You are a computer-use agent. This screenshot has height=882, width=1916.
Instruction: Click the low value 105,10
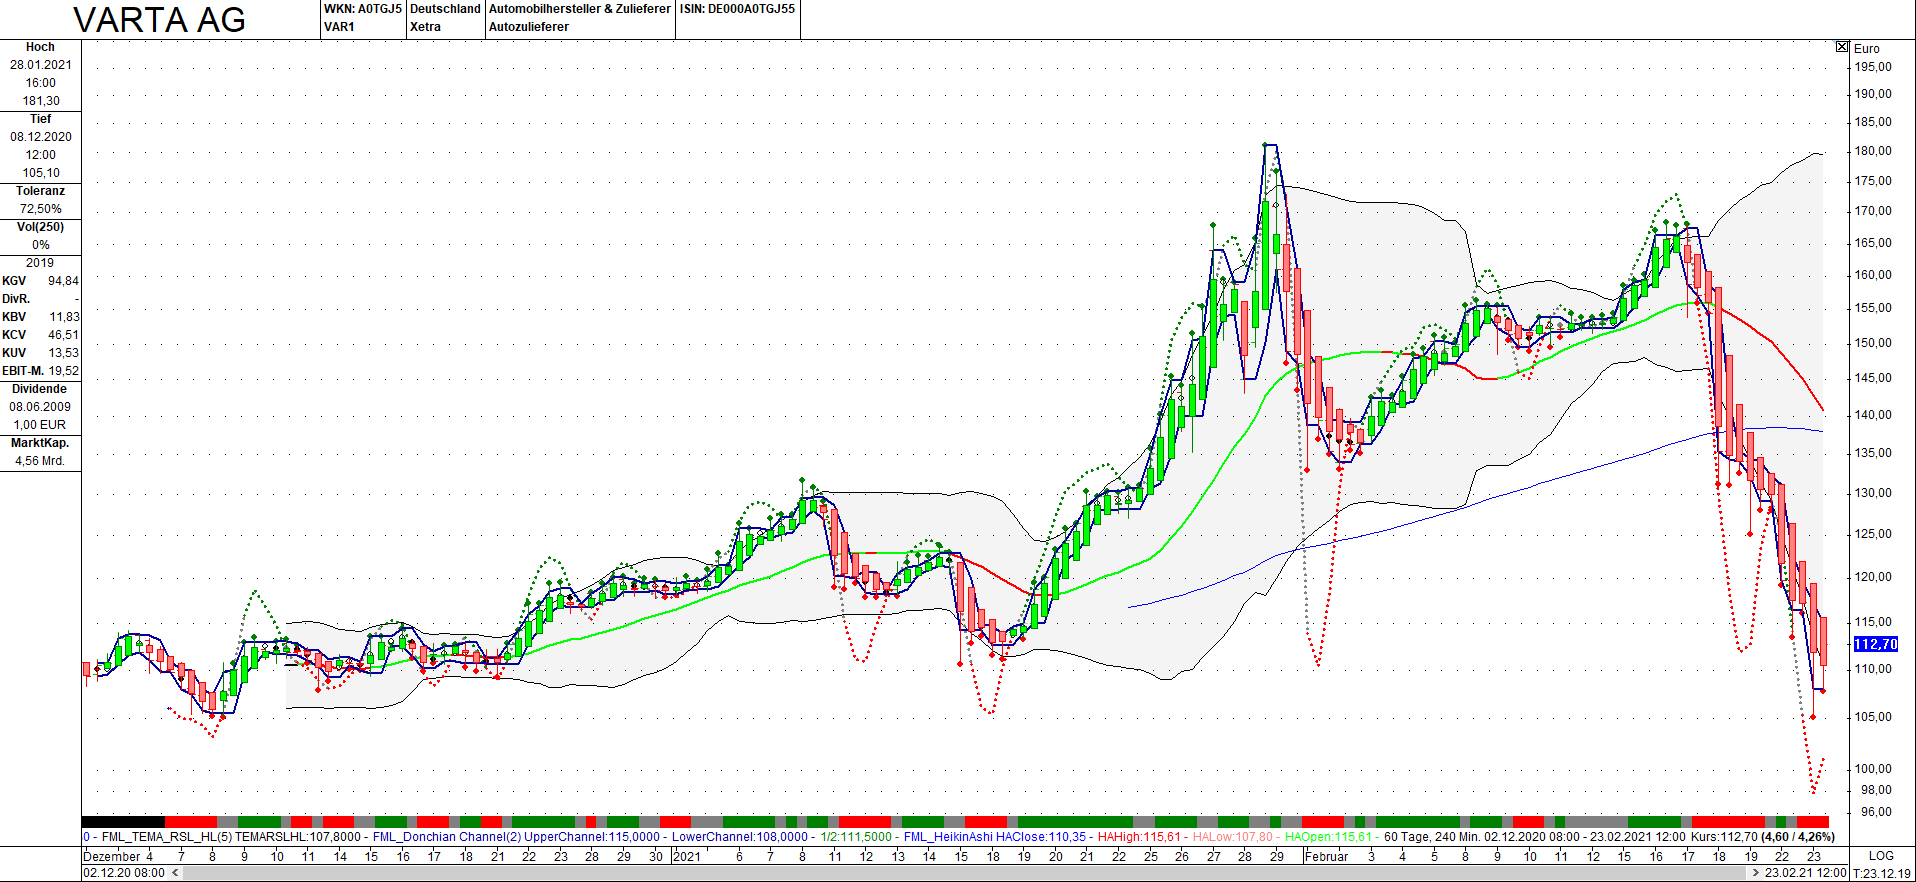coord(41,173)
